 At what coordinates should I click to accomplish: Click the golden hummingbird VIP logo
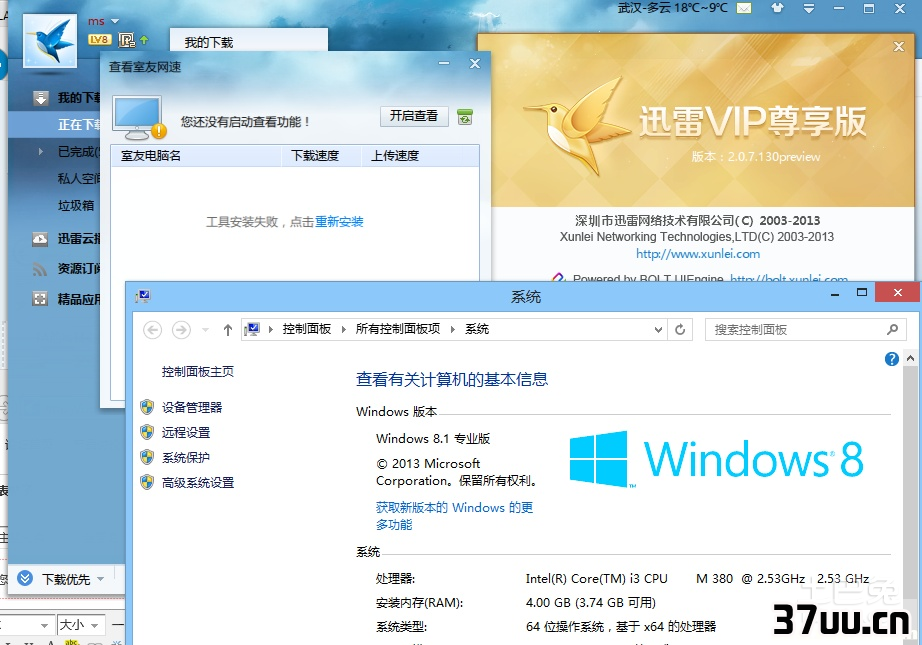click(576, 126)
